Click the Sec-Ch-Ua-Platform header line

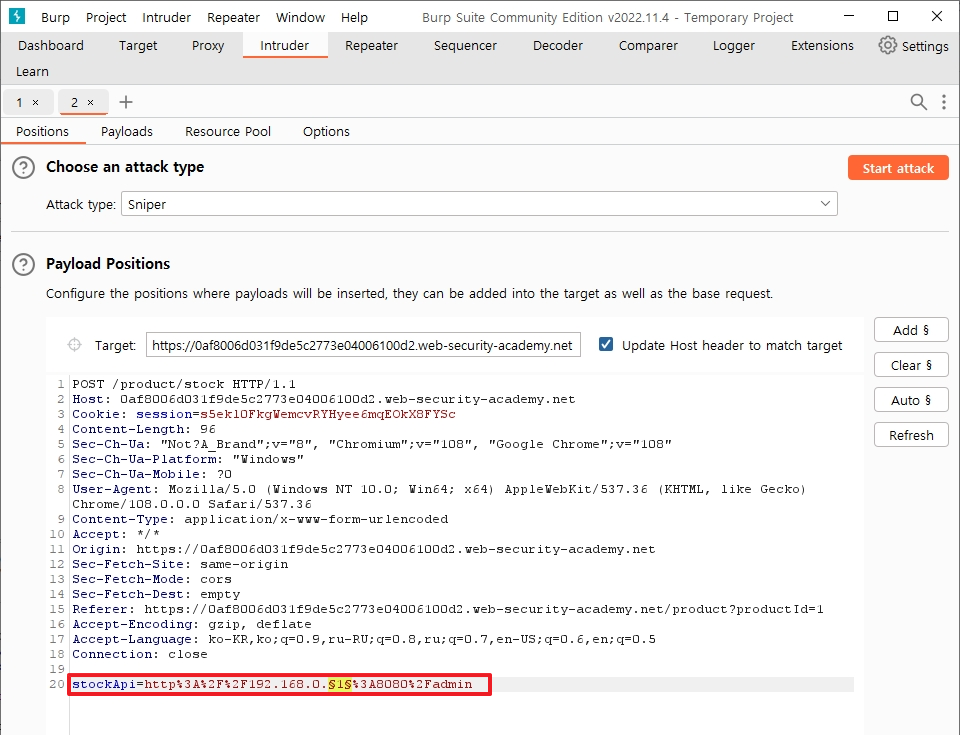[188, 459]
